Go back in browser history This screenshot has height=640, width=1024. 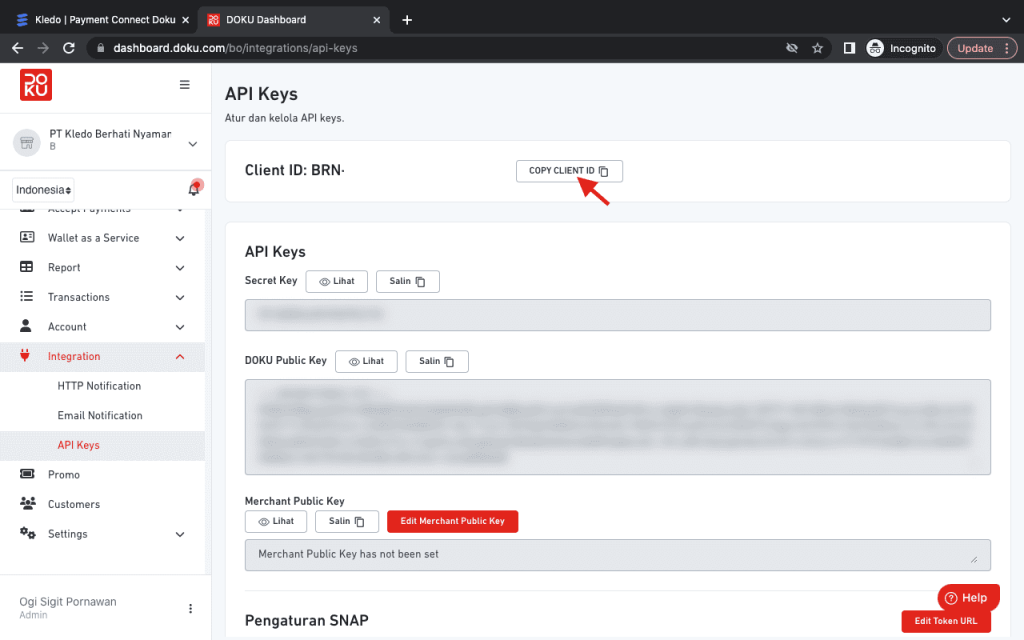pyautogui.click(x=18, y=48)
